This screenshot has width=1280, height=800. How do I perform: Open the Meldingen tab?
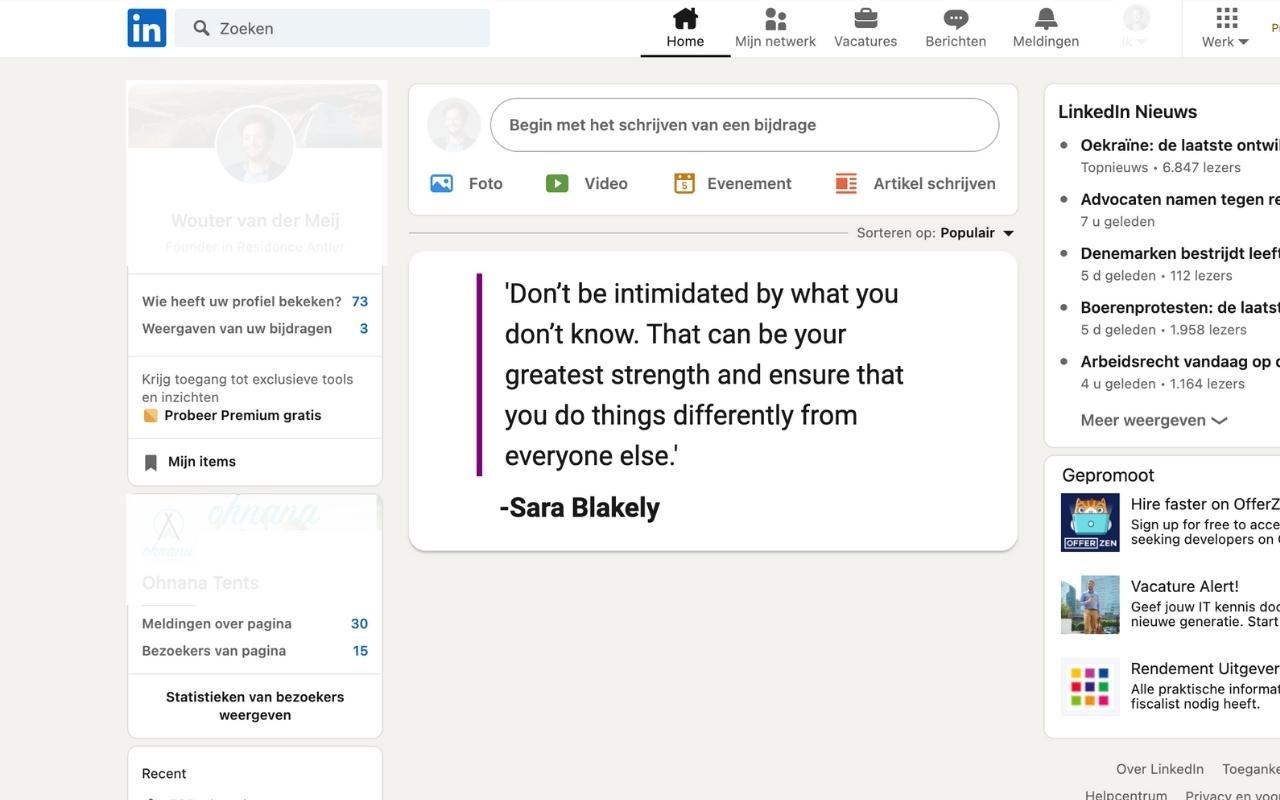(1045, 28)
